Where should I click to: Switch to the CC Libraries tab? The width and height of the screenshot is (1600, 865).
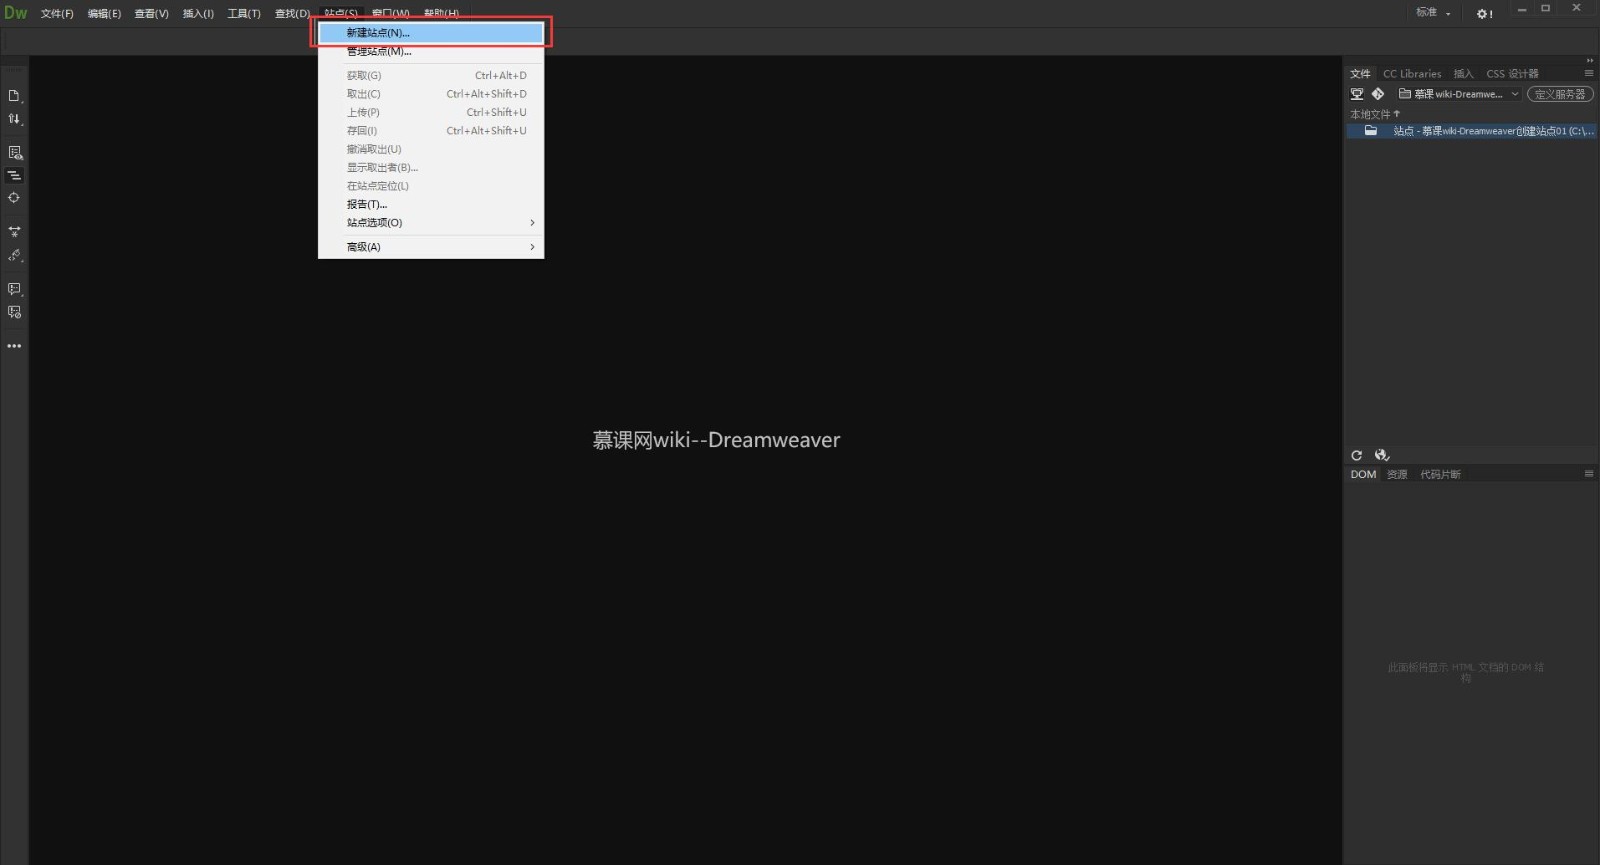pos(1412,74)
